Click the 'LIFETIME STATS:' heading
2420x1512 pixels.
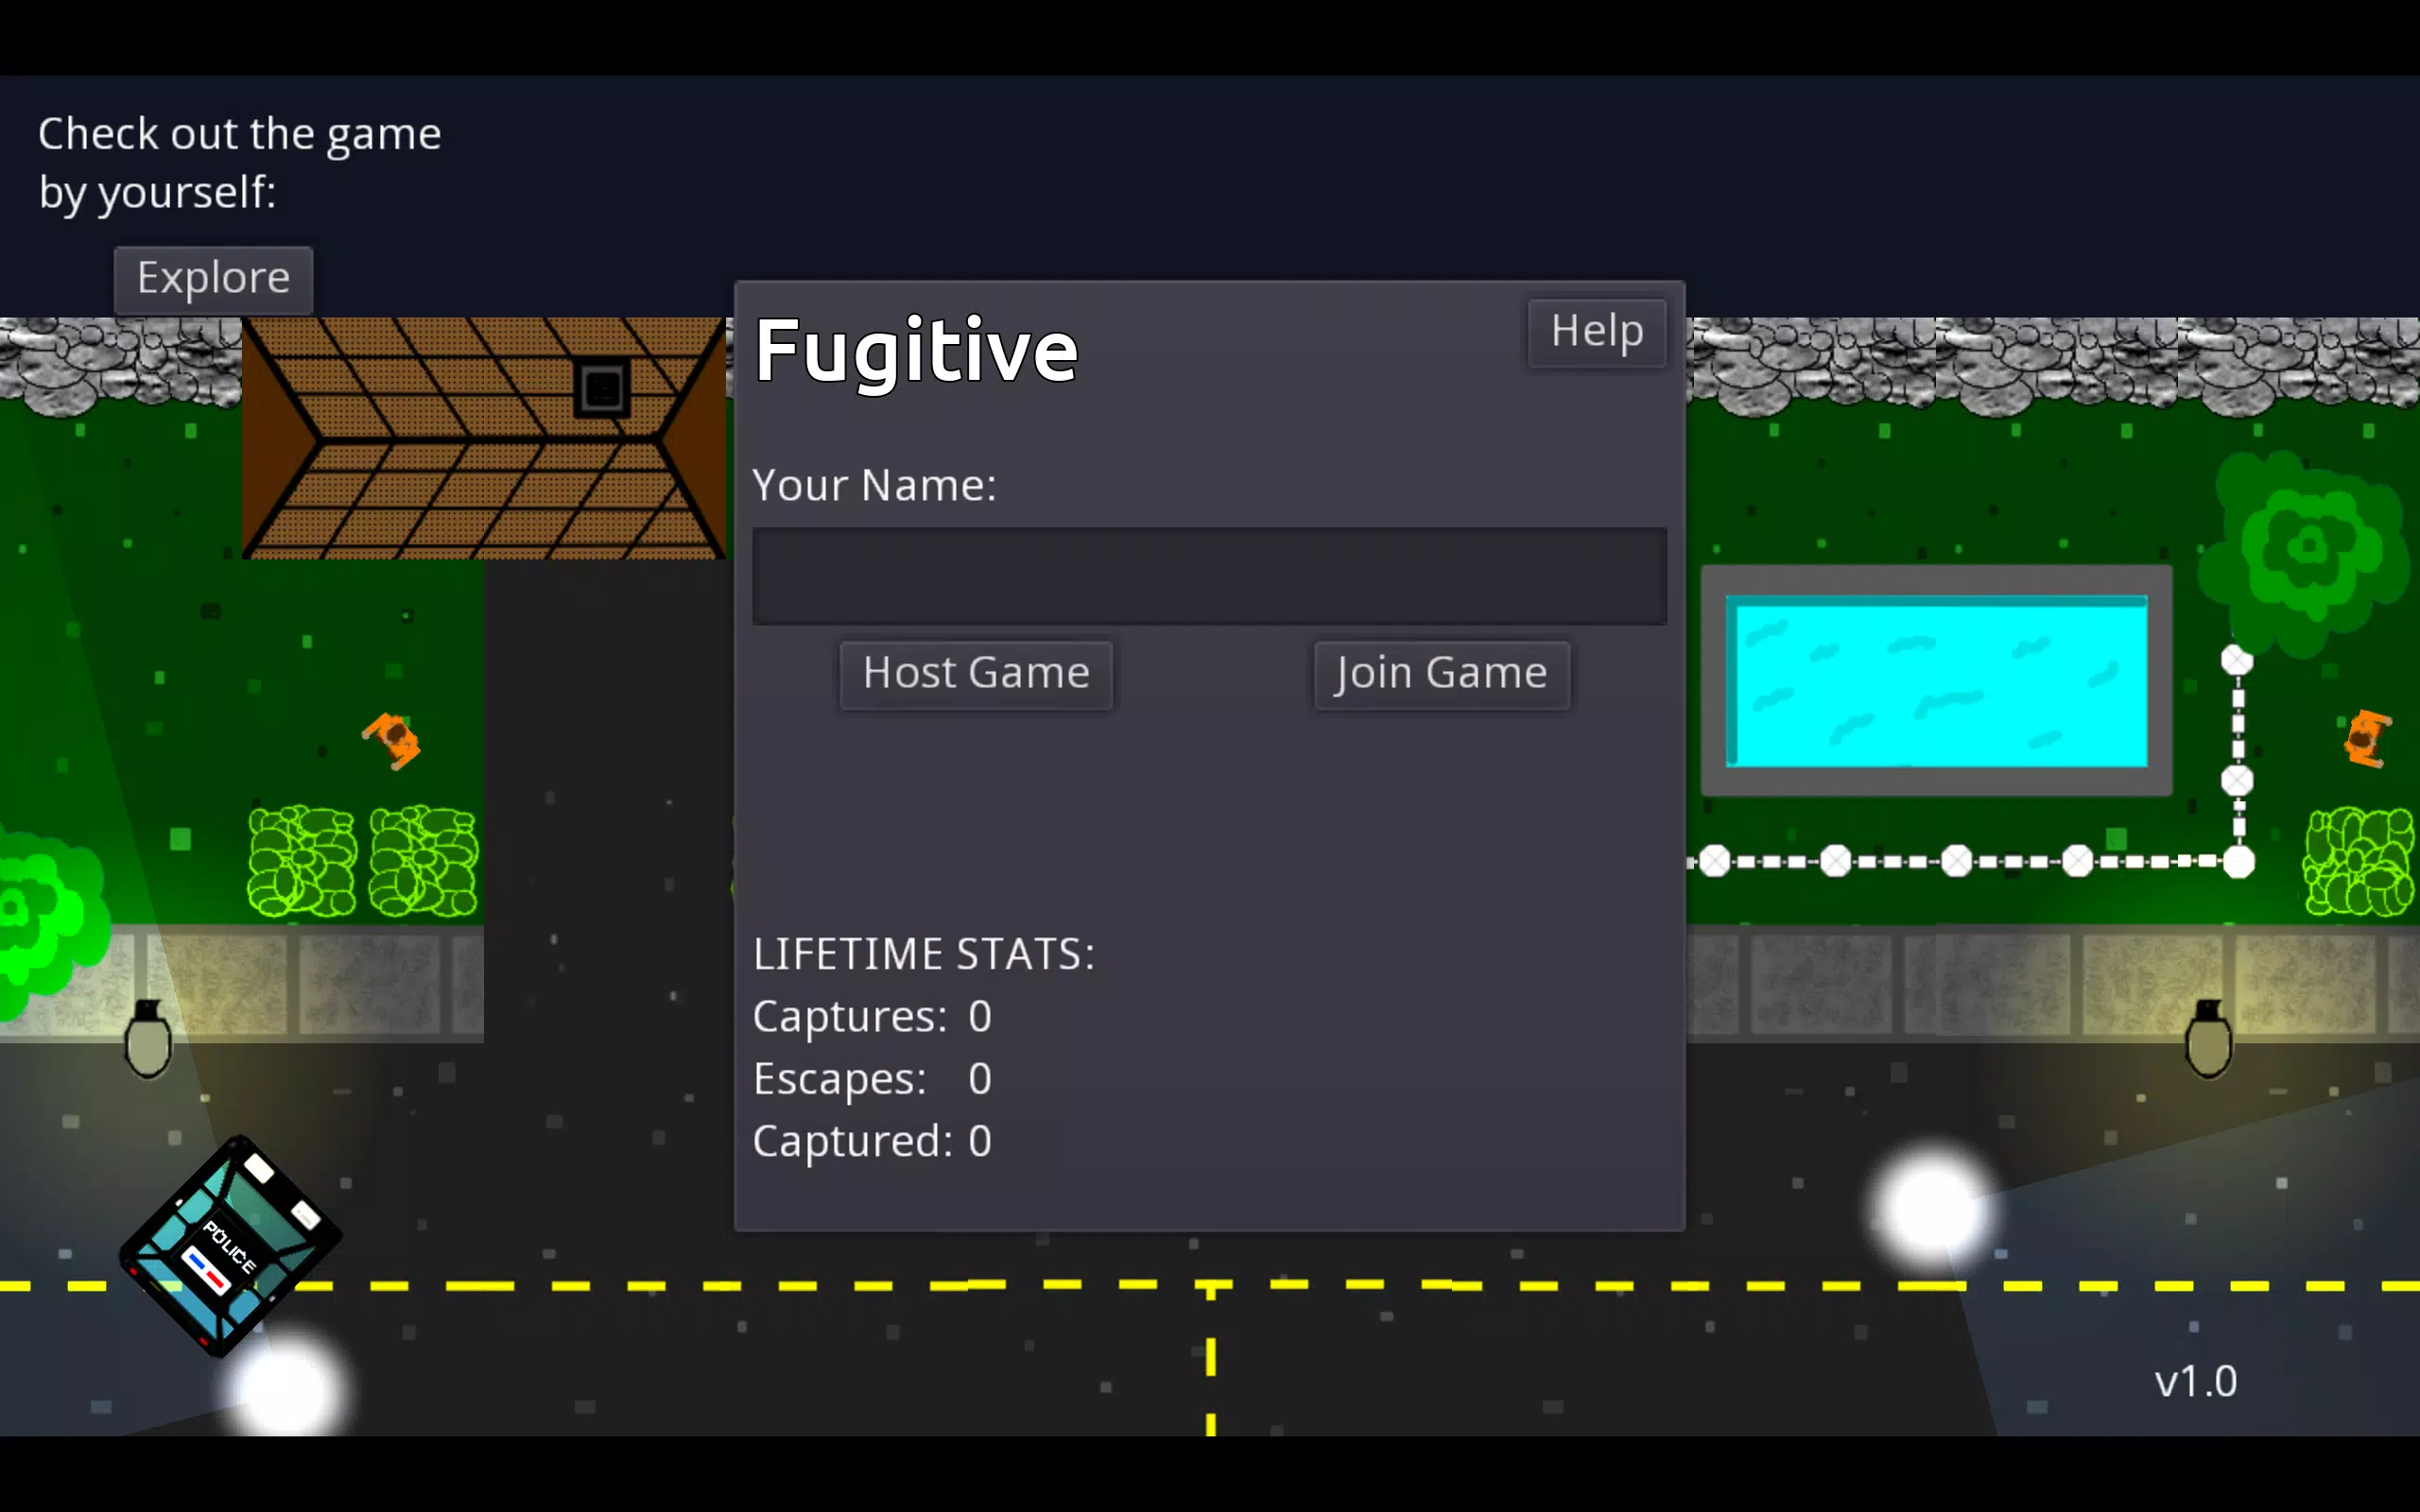click(923, 954)
